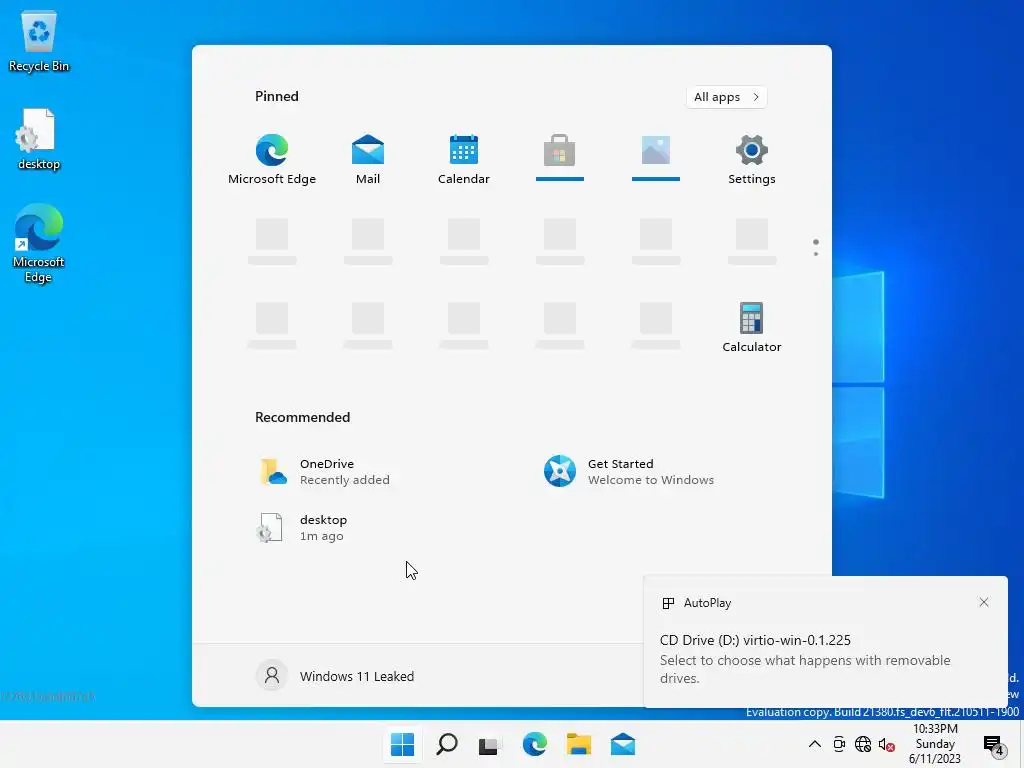Open the Windows 11 Leaked user account
Image resolution: width=1024 pixels, height=768 pixels.
click(x=335, y=676)
